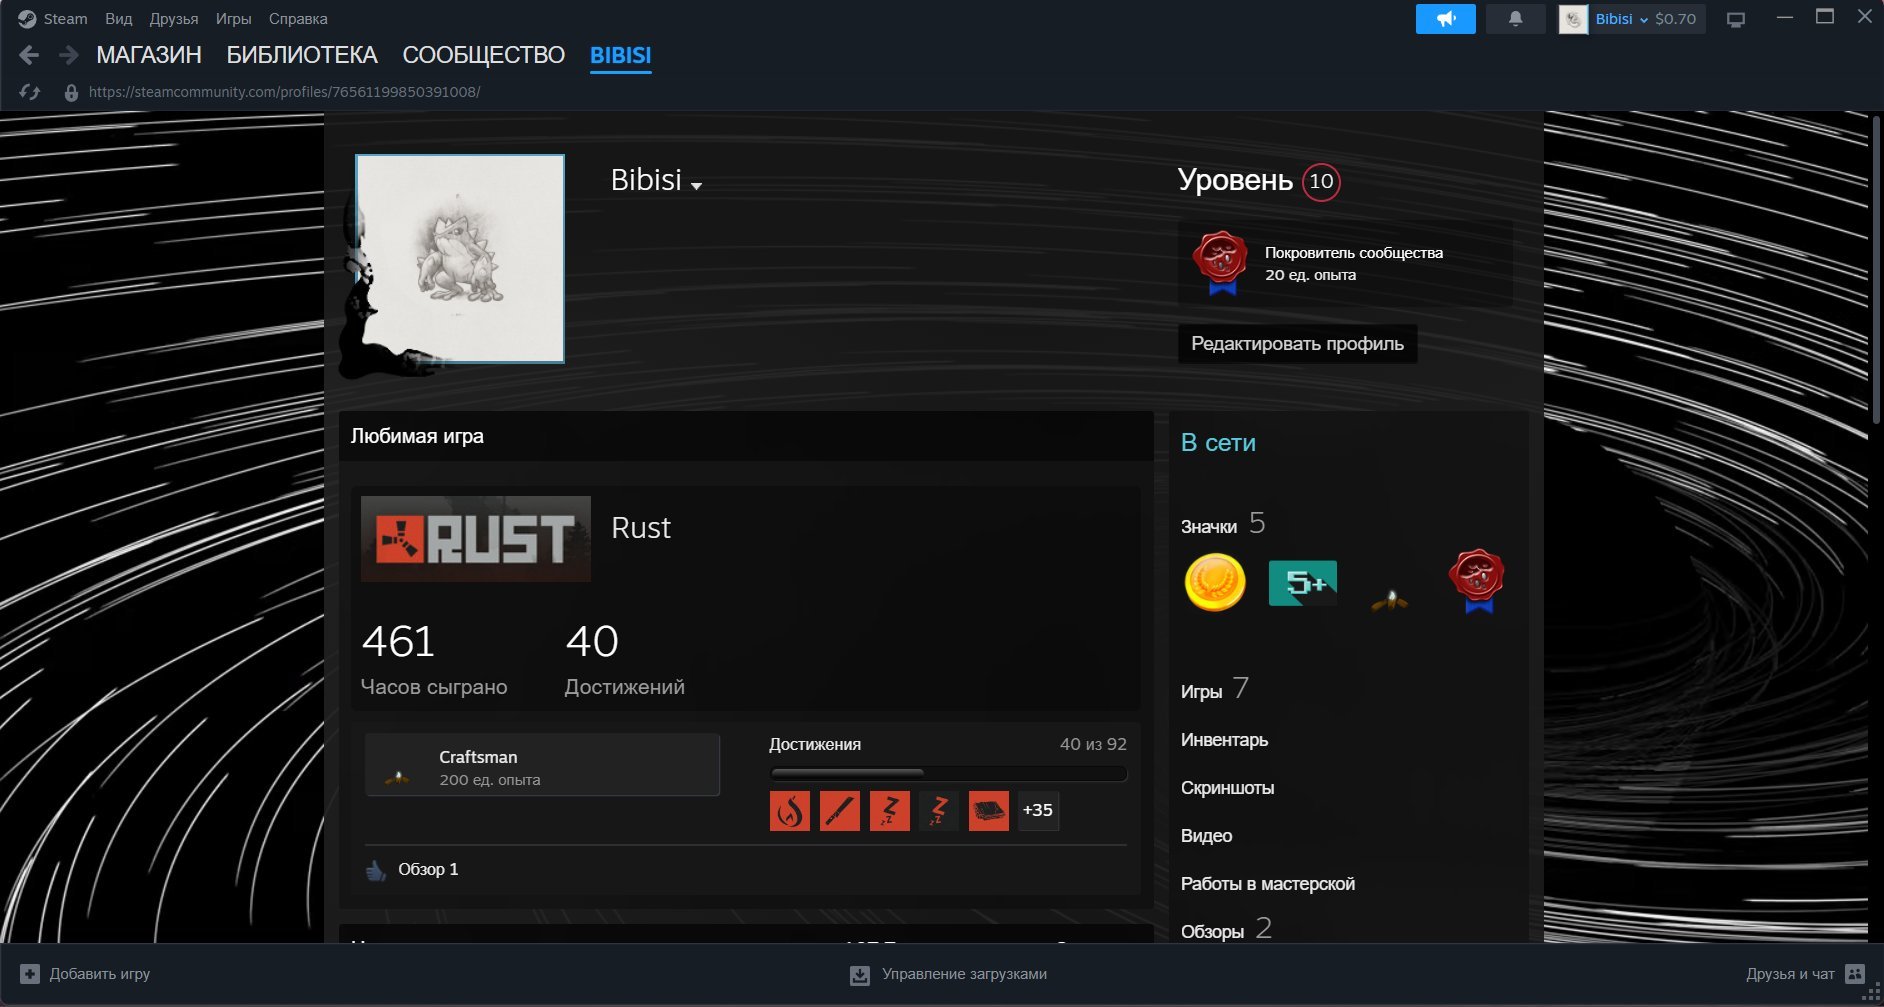Click the flame achievement icon
The height and width of the screenshot is (1007, 1884).
point(790,811)
